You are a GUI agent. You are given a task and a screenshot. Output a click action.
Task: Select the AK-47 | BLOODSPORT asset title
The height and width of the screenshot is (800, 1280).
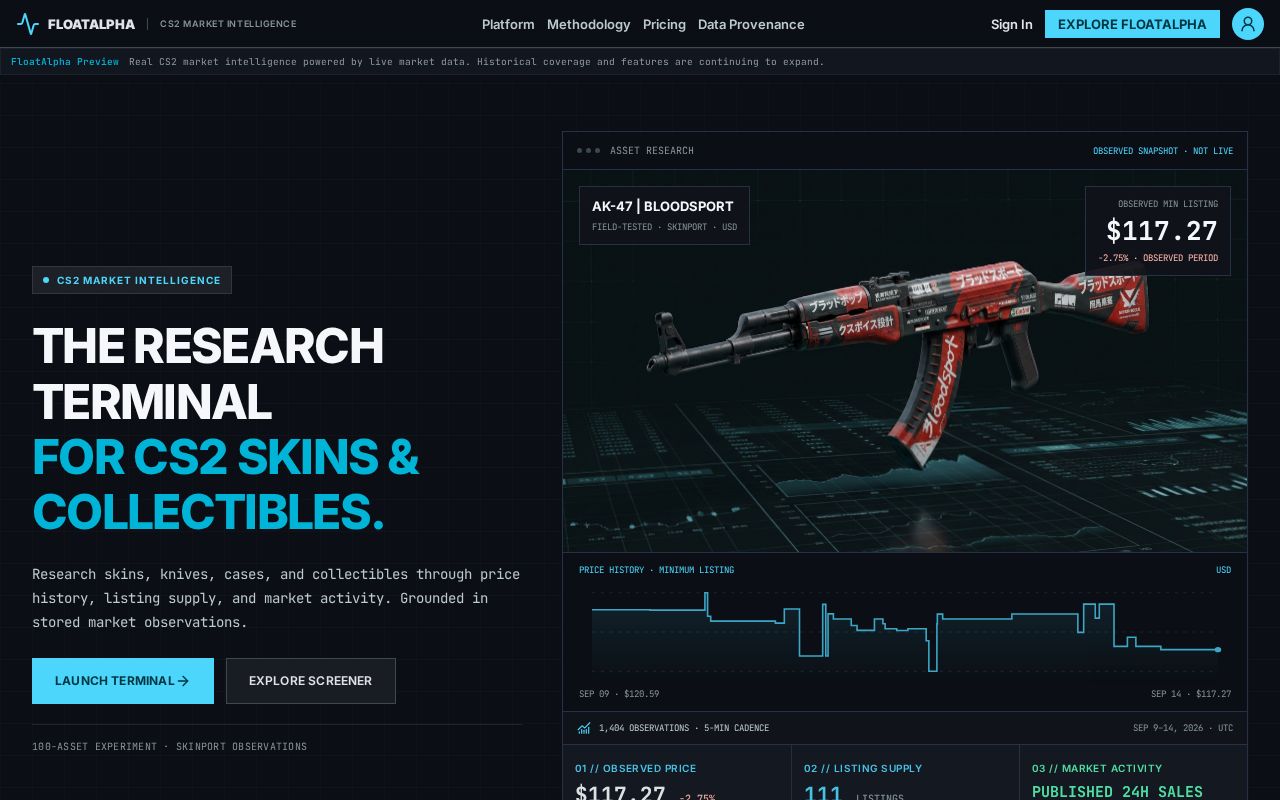pyautogui.click(x=663, y=206)
